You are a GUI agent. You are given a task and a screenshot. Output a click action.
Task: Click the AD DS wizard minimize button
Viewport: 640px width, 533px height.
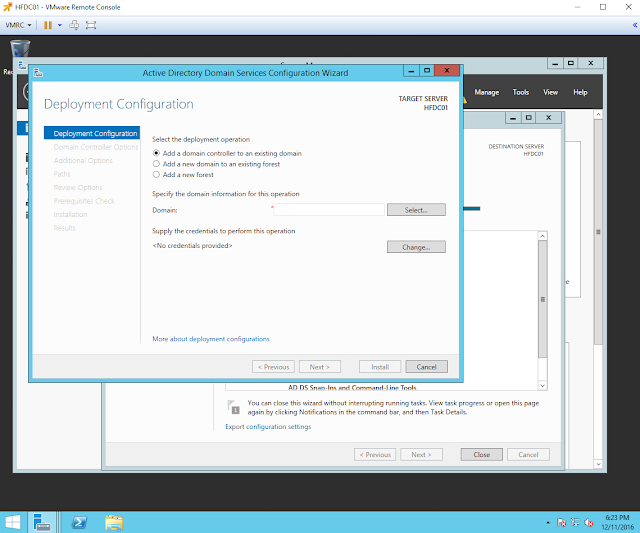[411, 71]
